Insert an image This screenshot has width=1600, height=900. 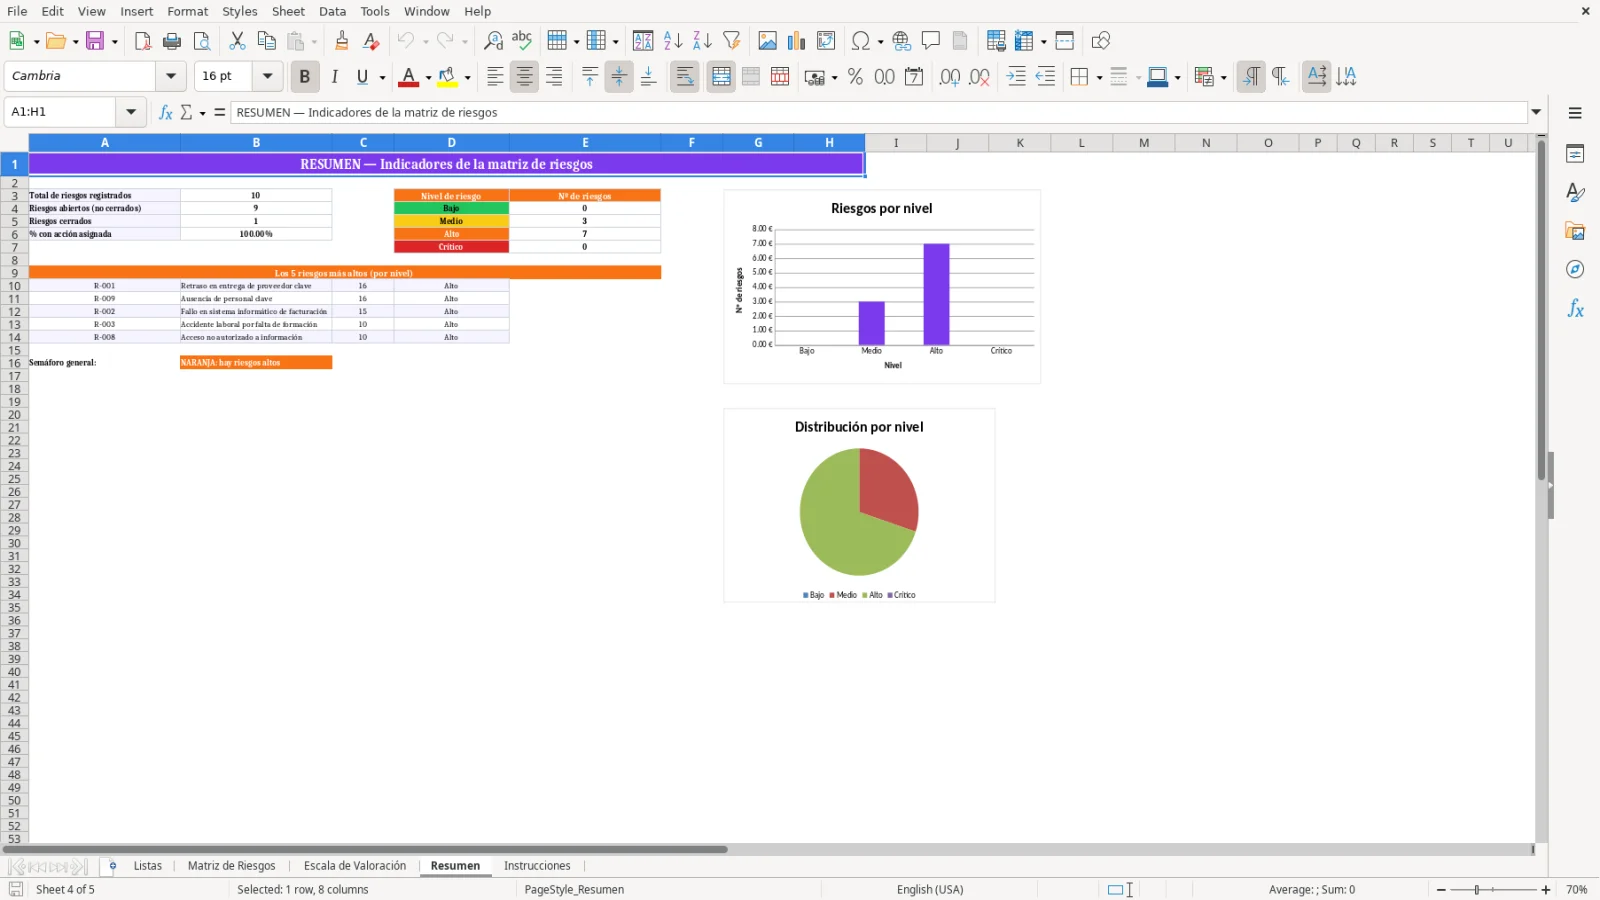(x=768, y=41)
